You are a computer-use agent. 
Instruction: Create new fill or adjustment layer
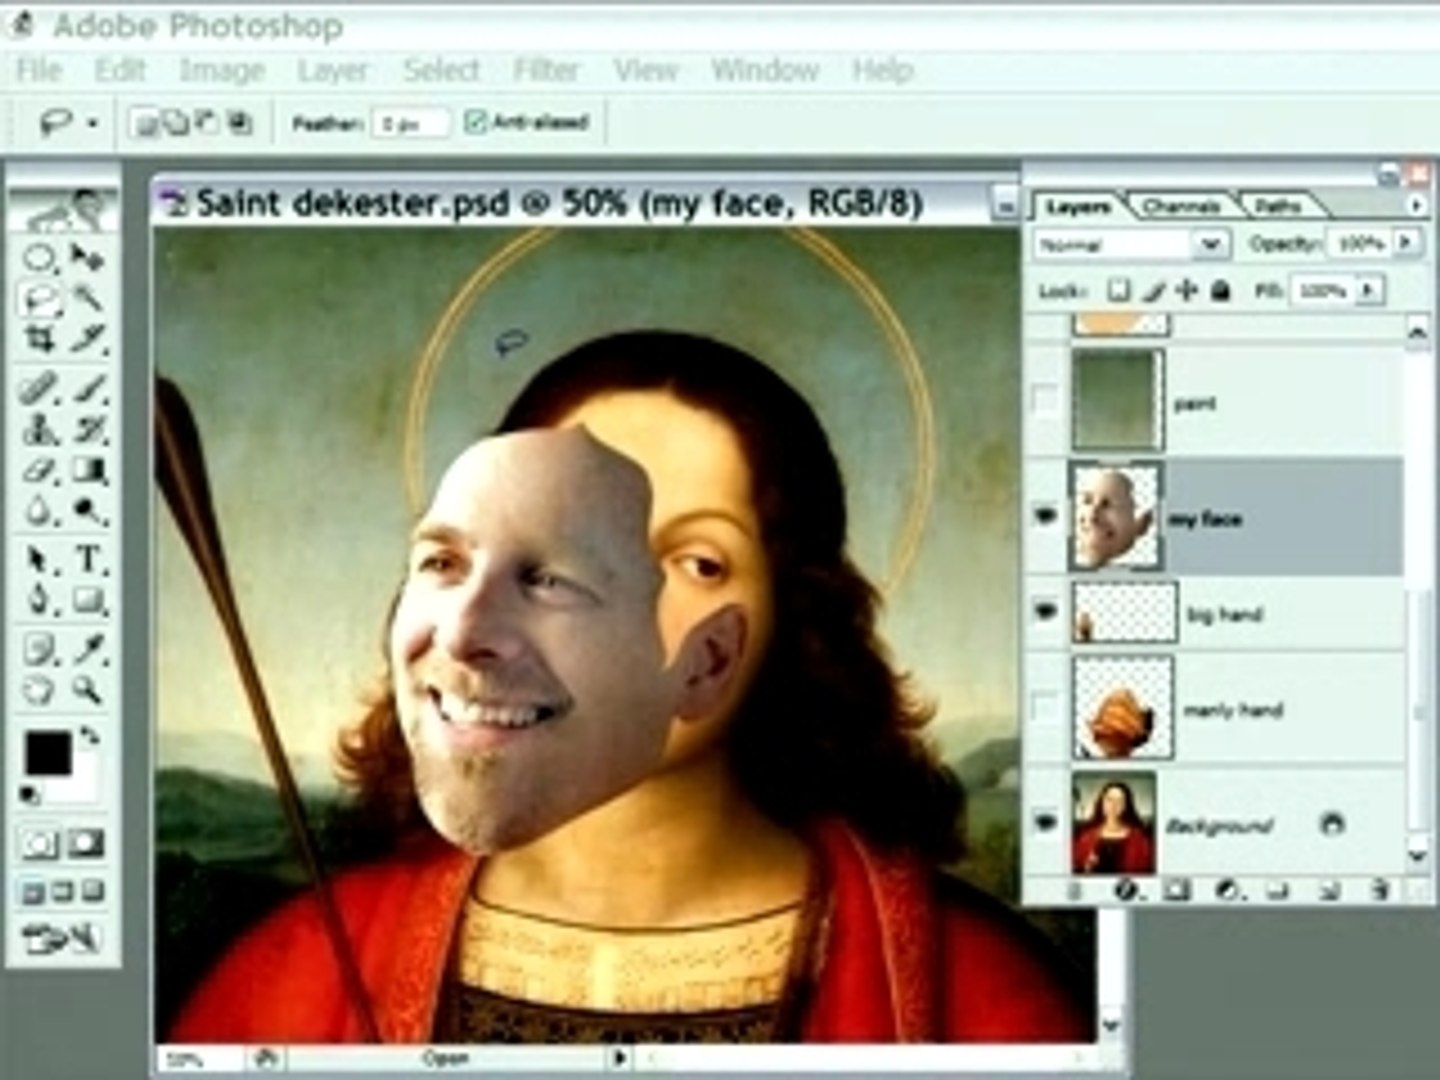click(1229, 889)
